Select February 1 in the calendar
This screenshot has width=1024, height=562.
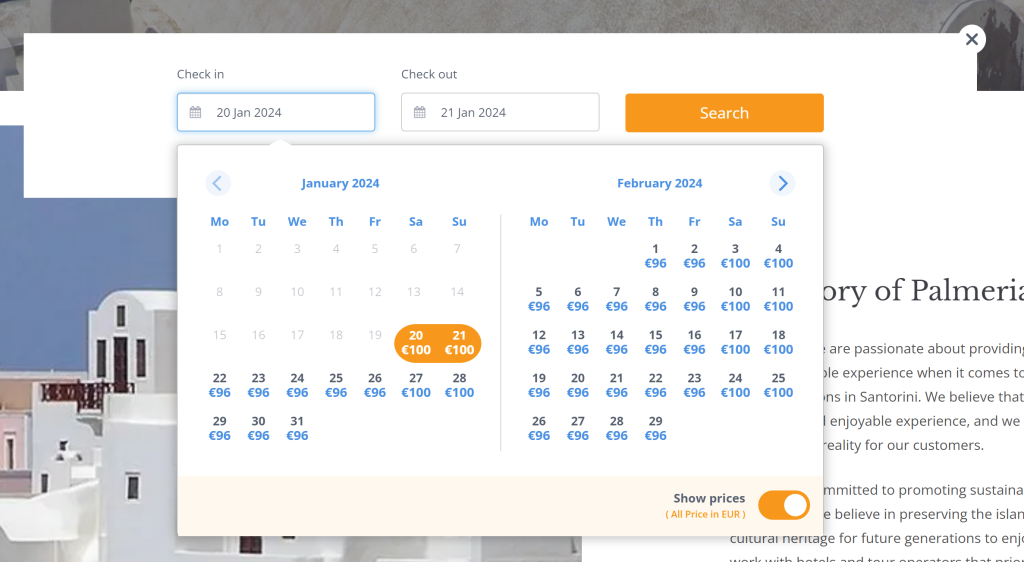pyautogui.click(x=655, y=256)
